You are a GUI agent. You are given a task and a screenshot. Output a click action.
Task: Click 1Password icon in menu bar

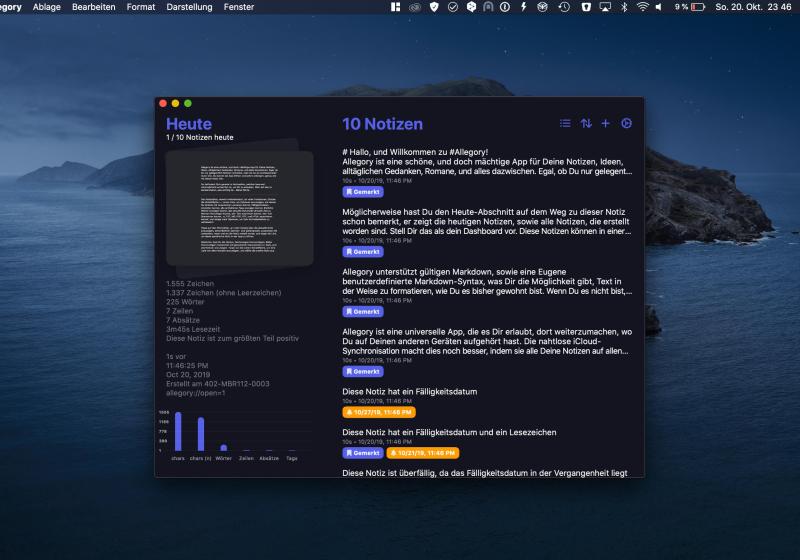coord(505,7)
